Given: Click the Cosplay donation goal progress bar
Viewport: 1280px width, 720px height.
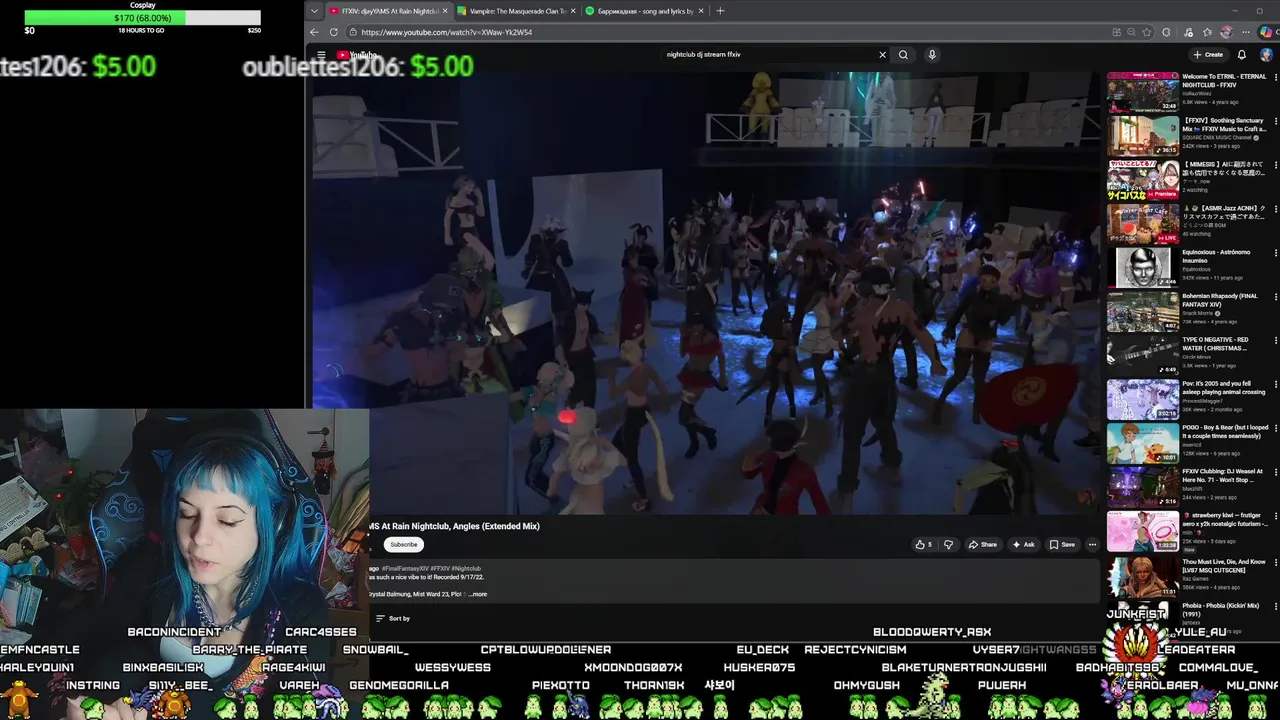Looking at the screenshot, I should (143, 18).
